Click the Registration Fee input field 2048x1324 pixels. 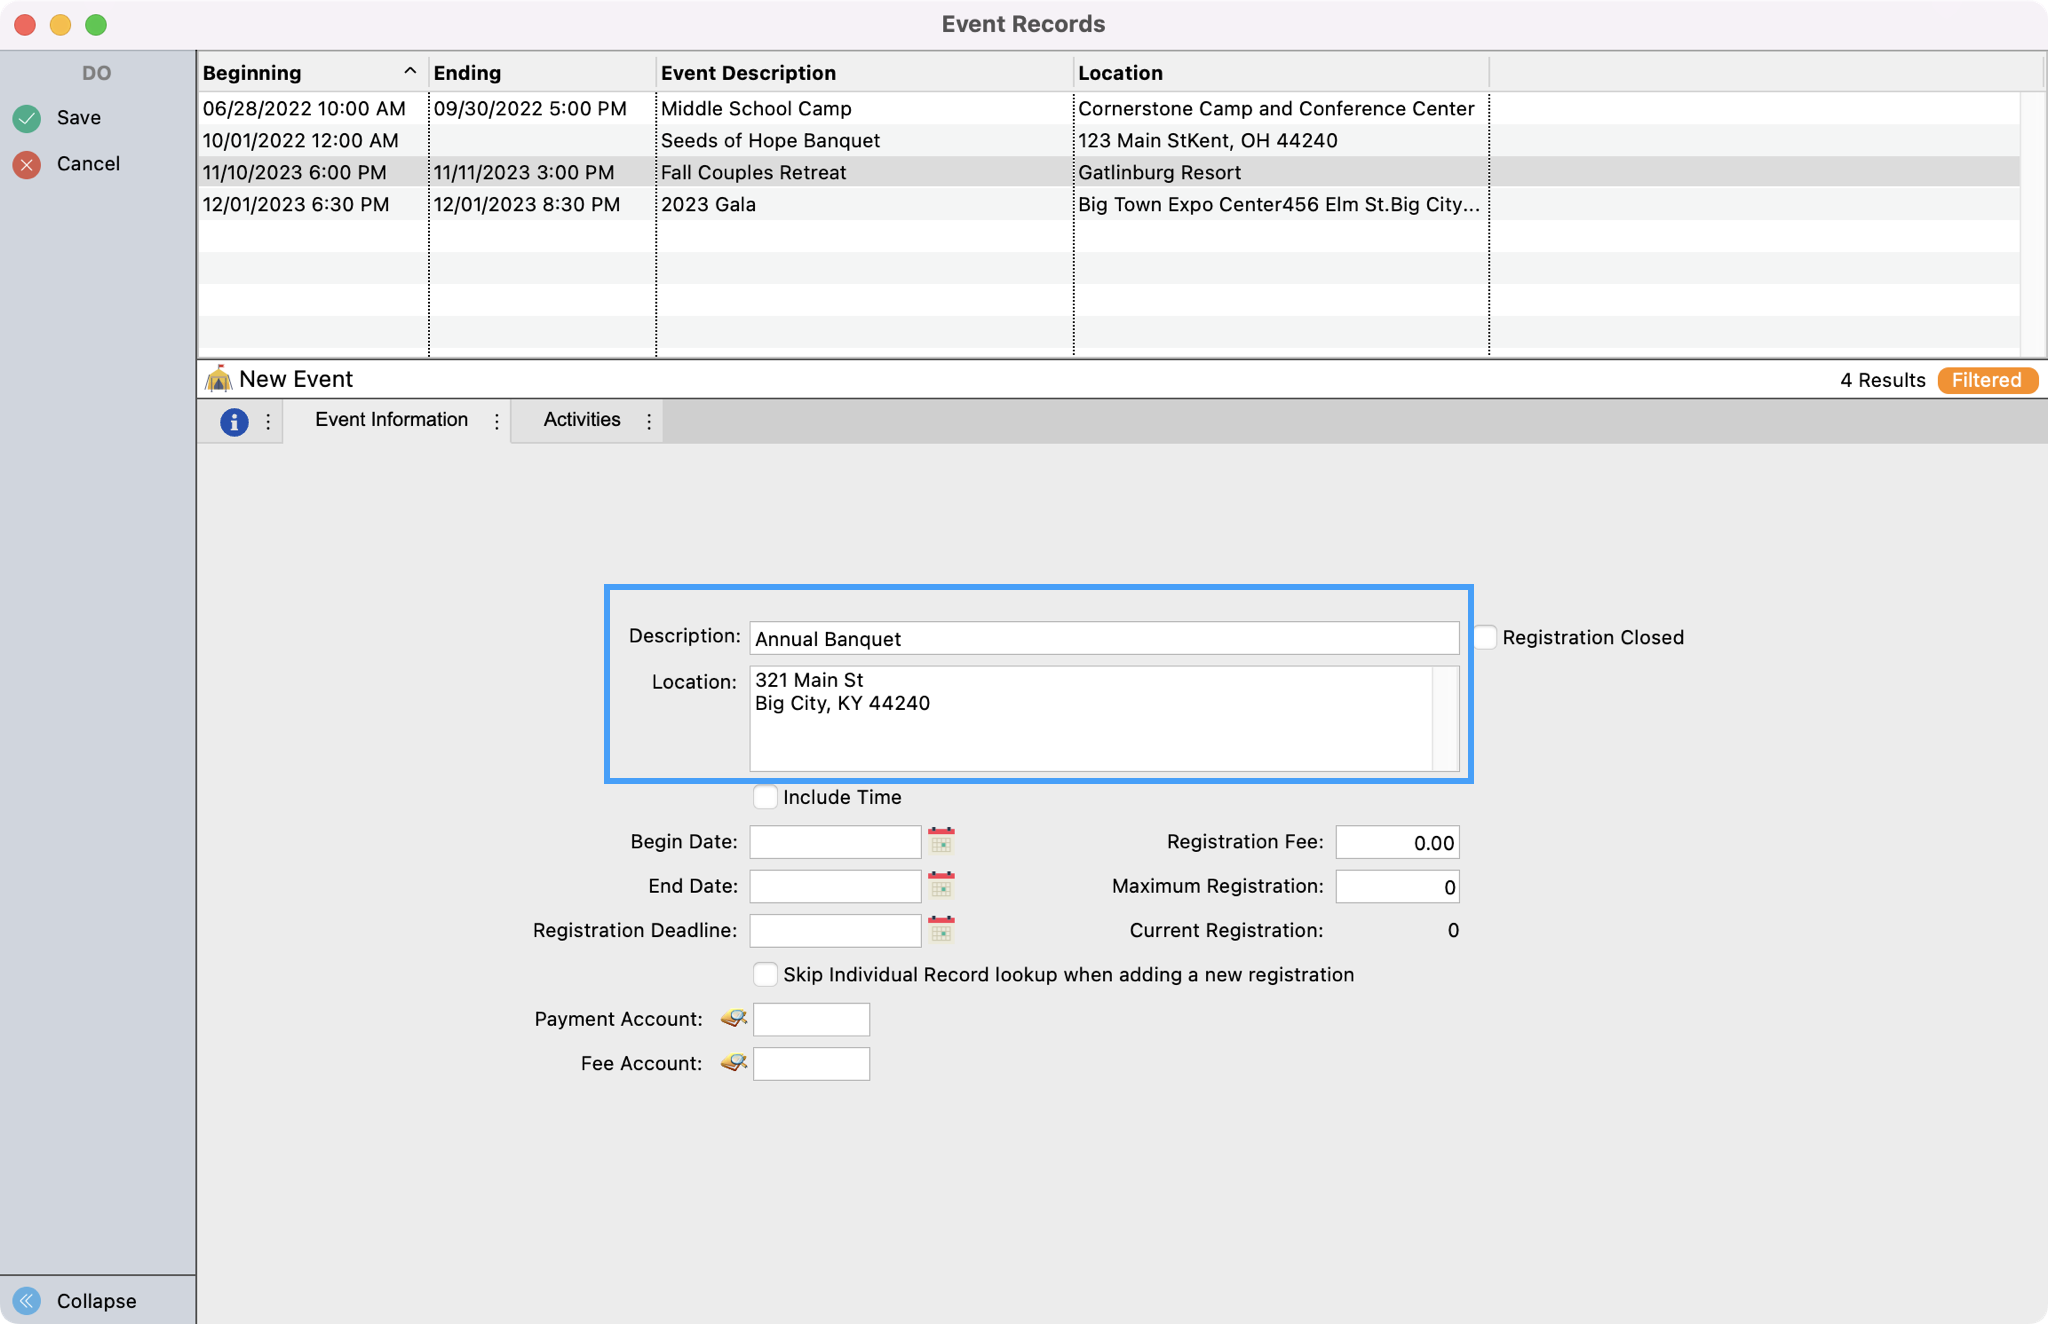point(1397,842)
